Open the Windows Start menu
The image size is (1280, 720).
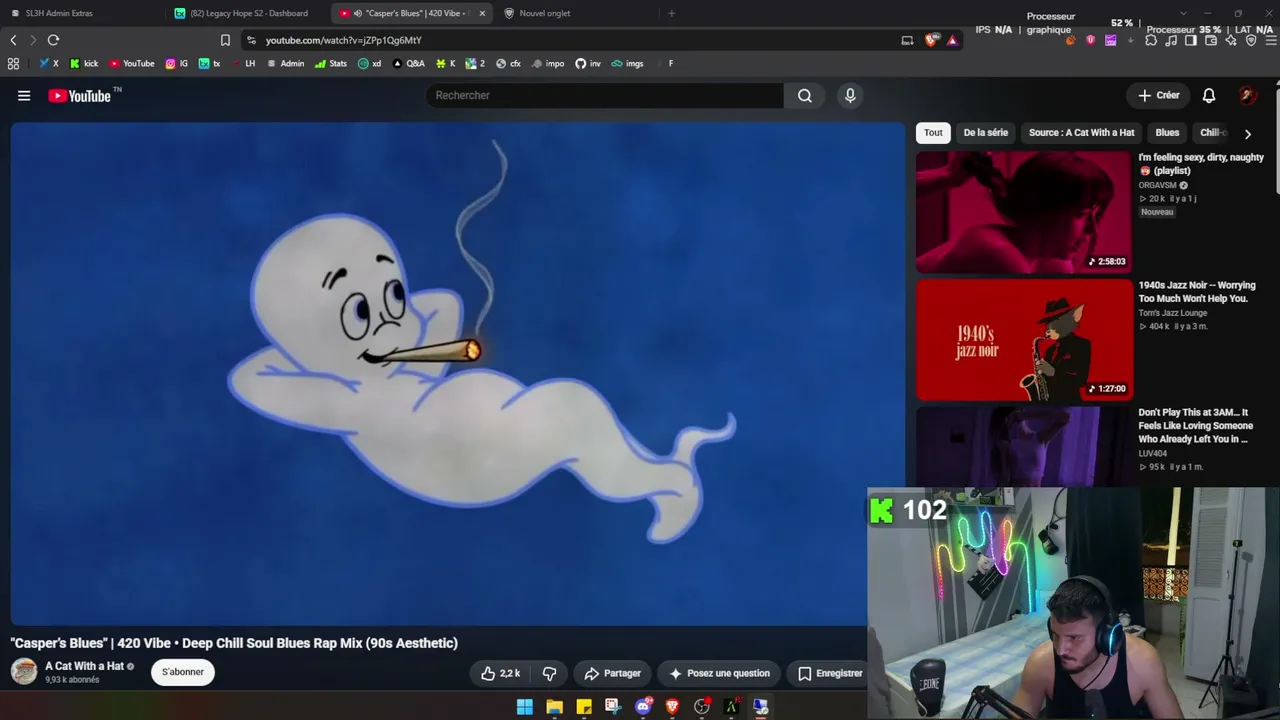(x=524, y=707)
